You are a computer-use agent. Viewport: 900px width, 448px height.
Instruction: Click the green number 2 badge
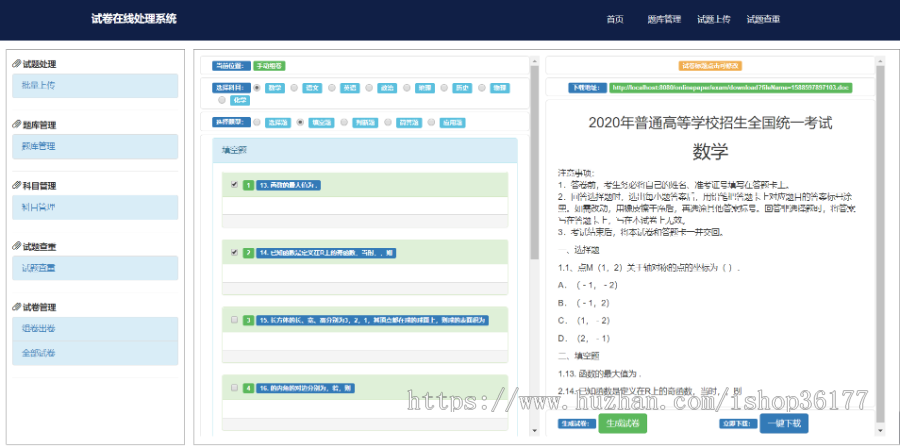coord(248,253)
